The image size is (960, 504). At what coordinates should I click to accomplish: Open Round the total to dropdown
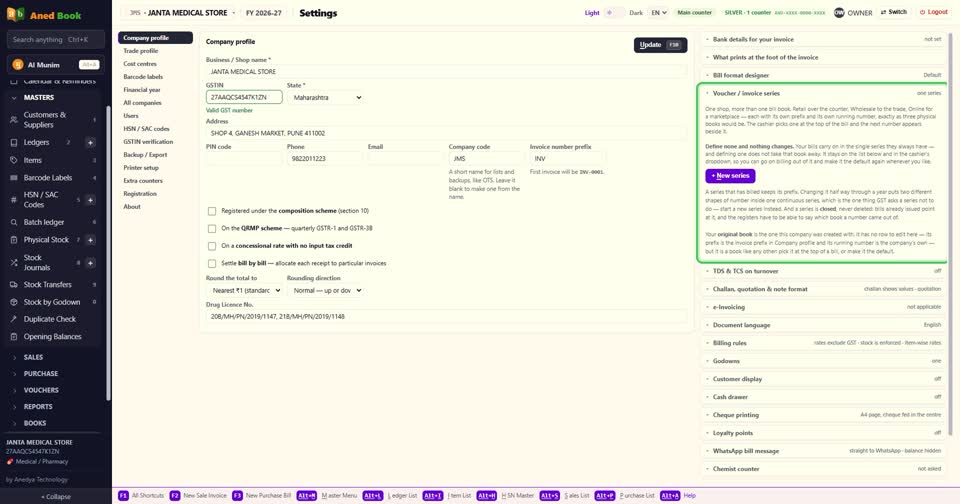(244, 290)
